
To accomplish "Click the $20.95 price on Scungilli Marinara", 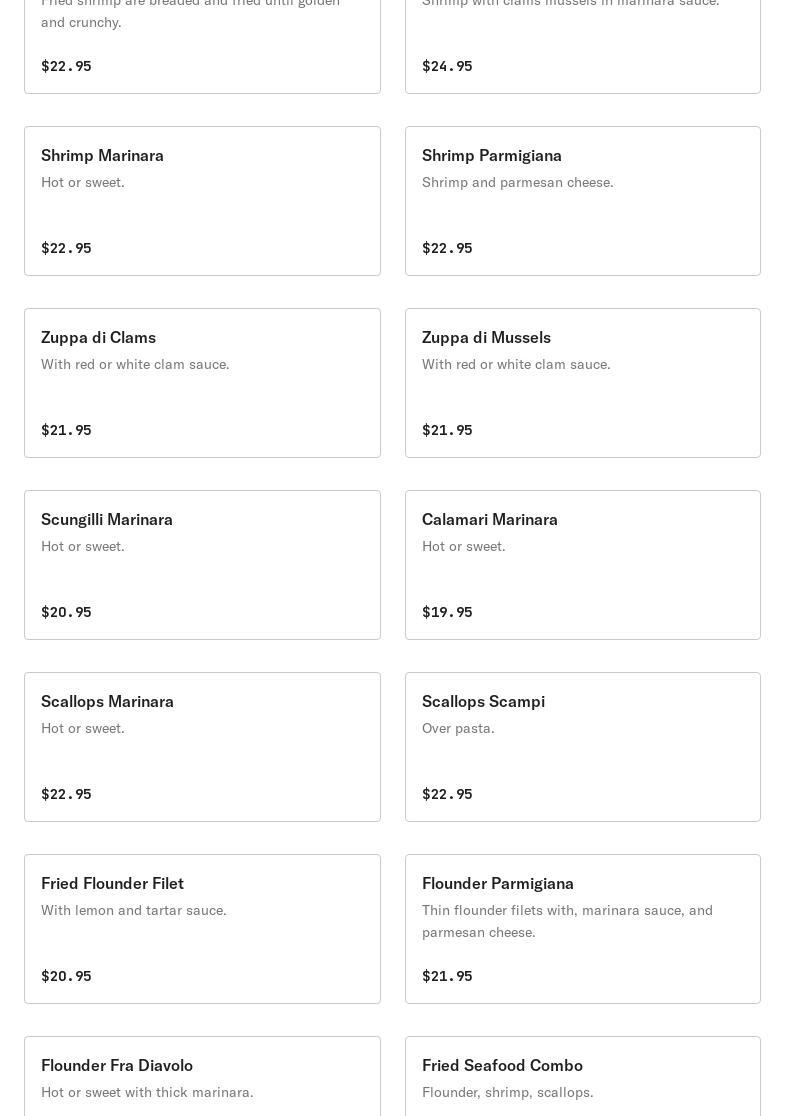I will pos(66,612).
